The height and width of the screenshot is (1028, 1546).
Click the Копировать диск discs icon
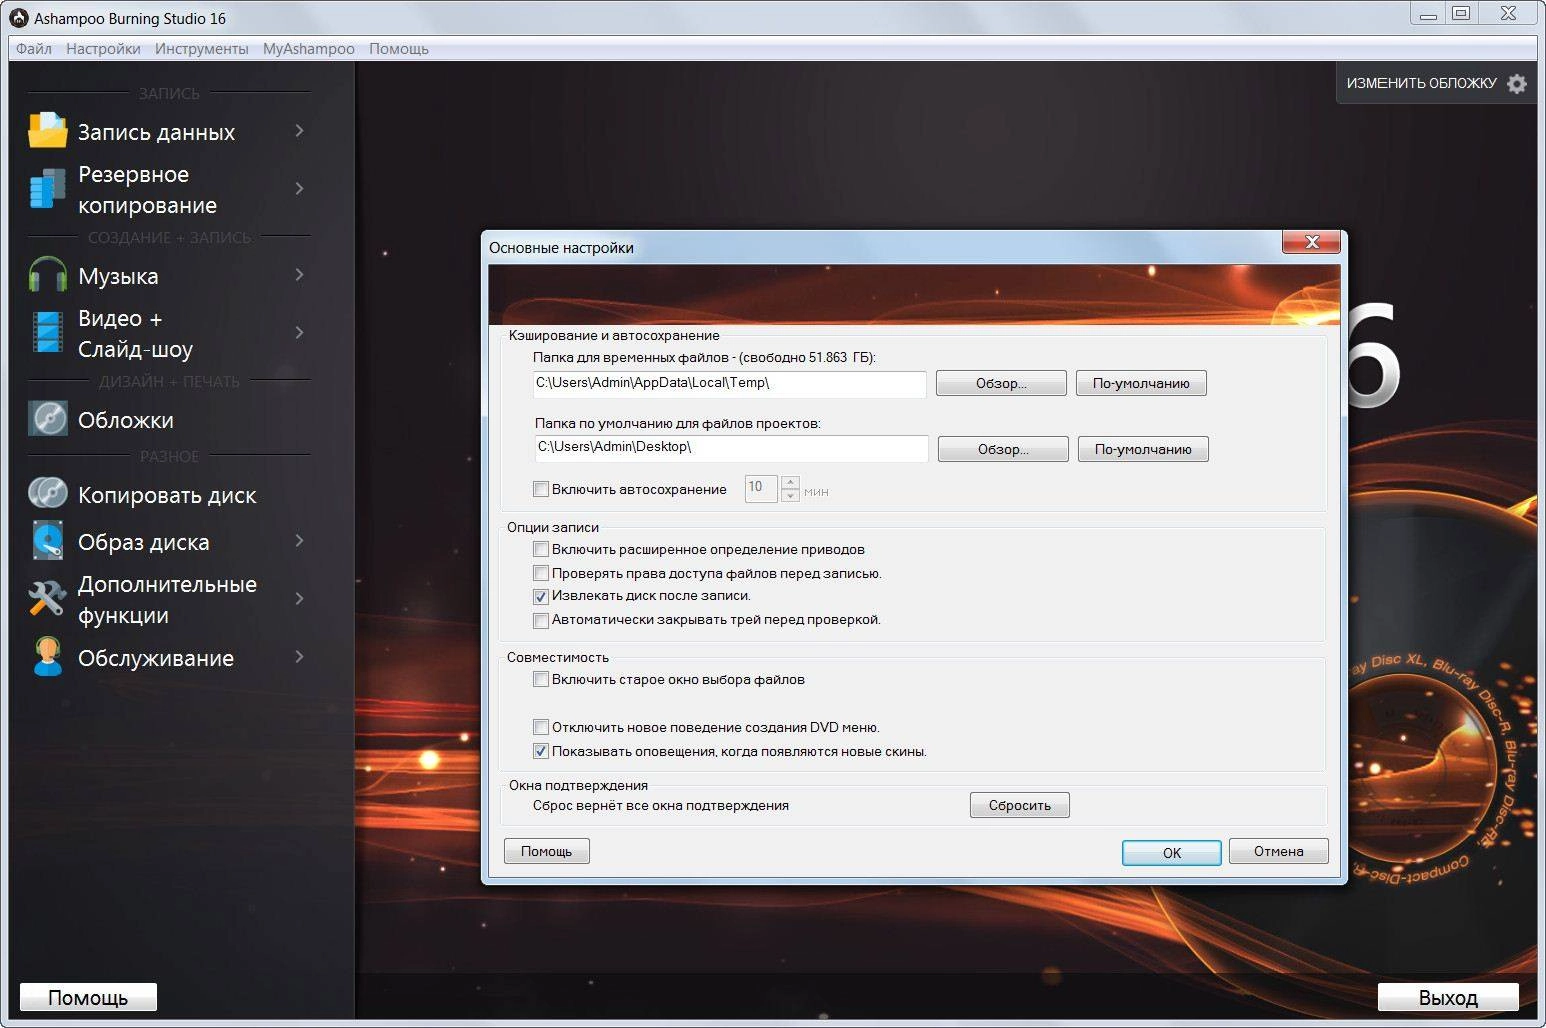[x=47, y=493]
